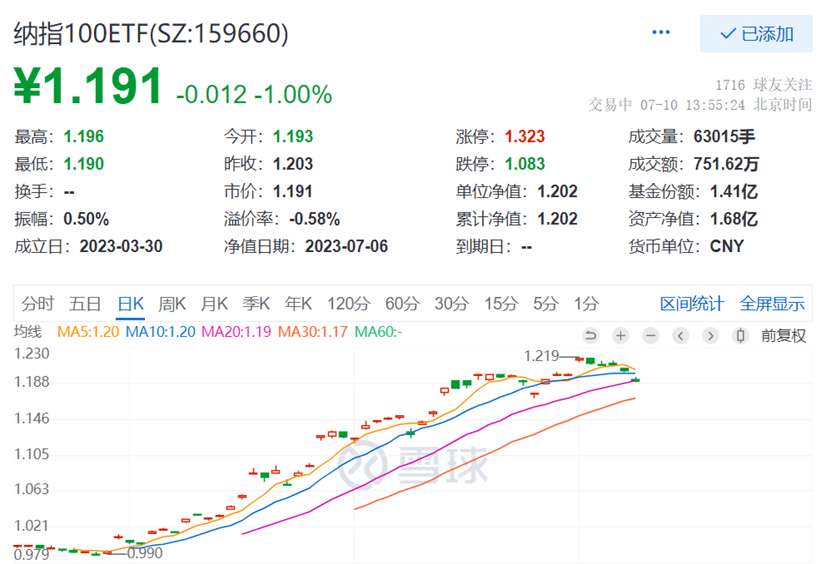Image resolution: width=831 pixels, height=564 pixels.
Task: Move chart left with previous arrow
Action: tap(680, 336)
